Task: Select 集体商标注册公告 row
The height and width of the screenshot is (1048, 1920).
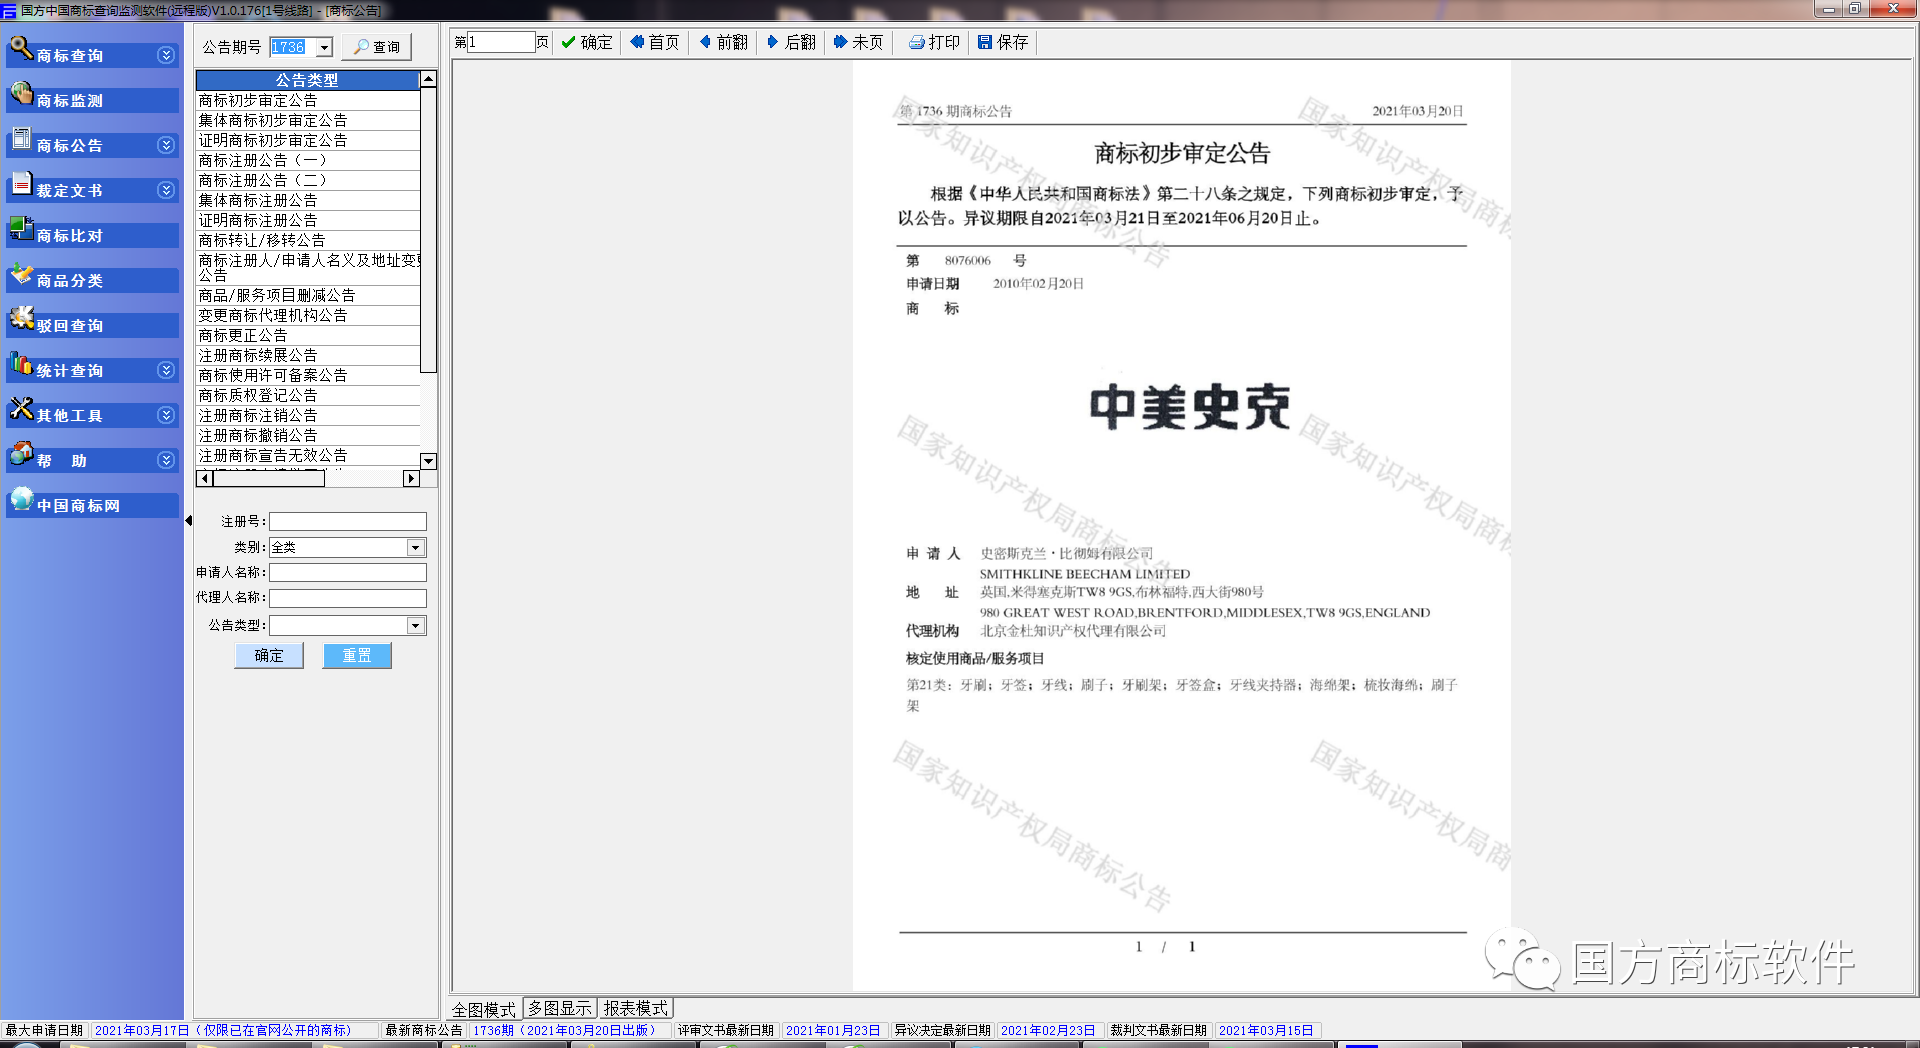Action: [308, 200]
